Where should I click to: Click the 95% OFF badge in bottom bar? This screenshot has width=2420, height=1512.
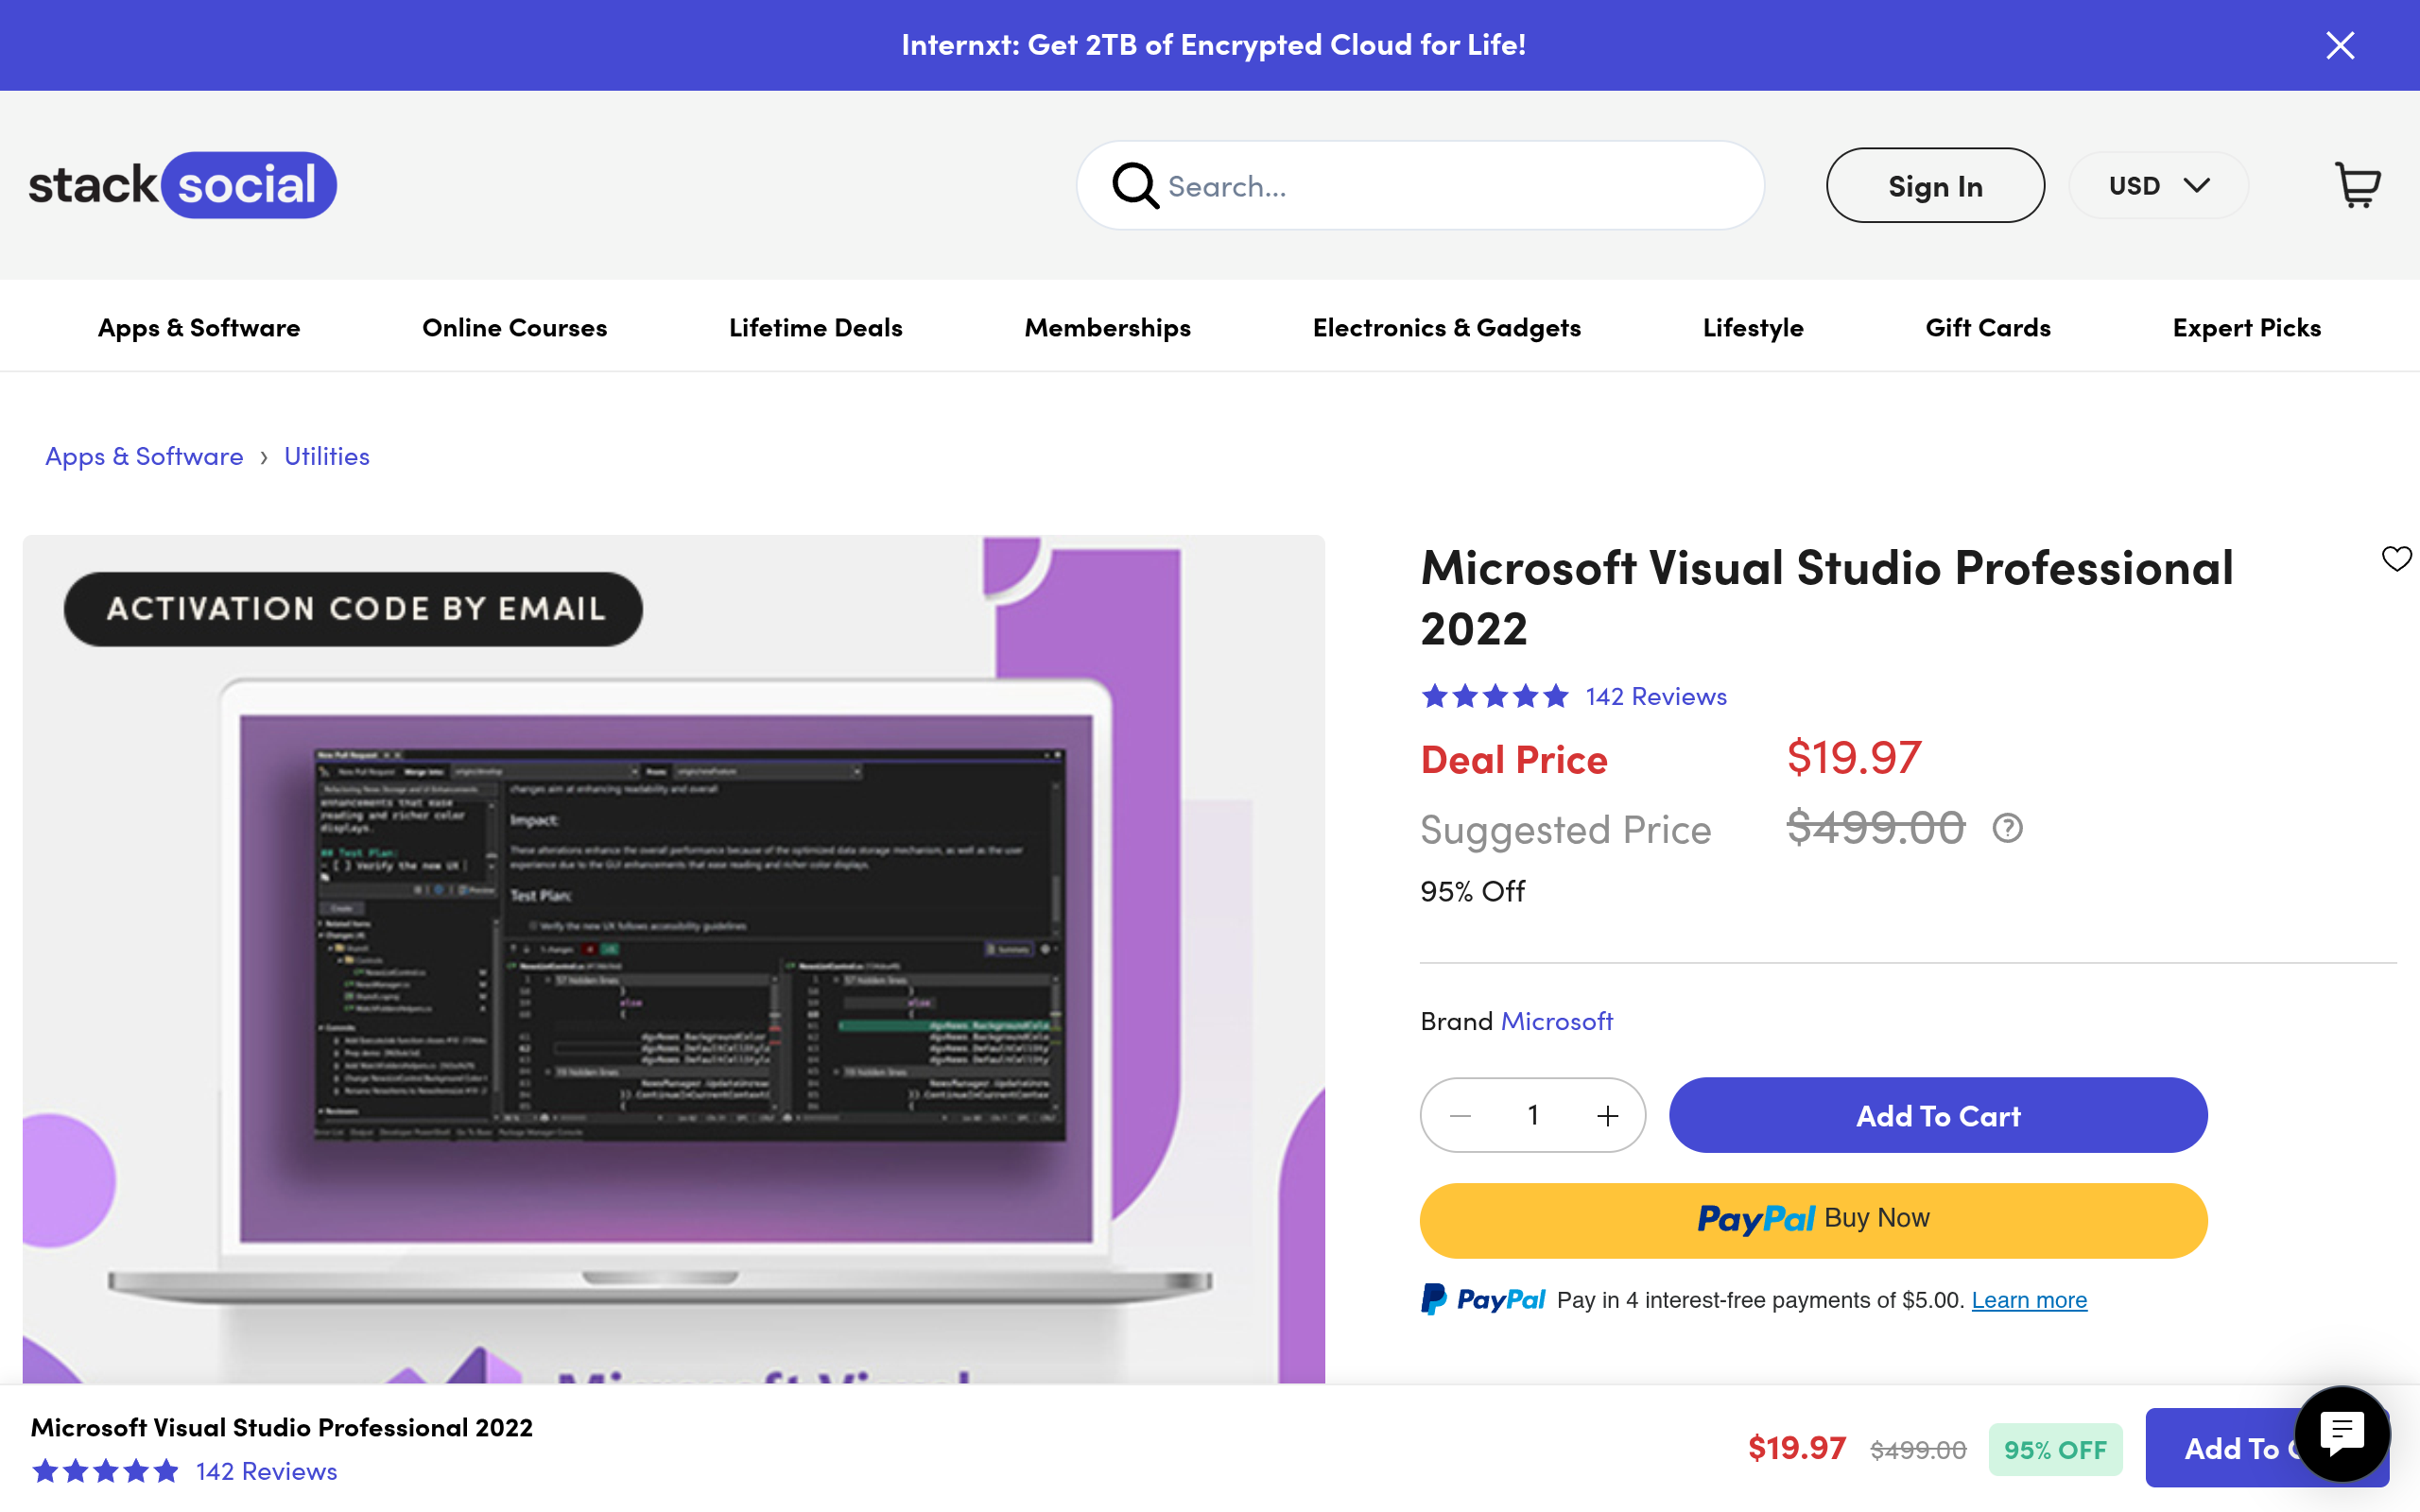pyautogui.click(x=2055, y=1449)
